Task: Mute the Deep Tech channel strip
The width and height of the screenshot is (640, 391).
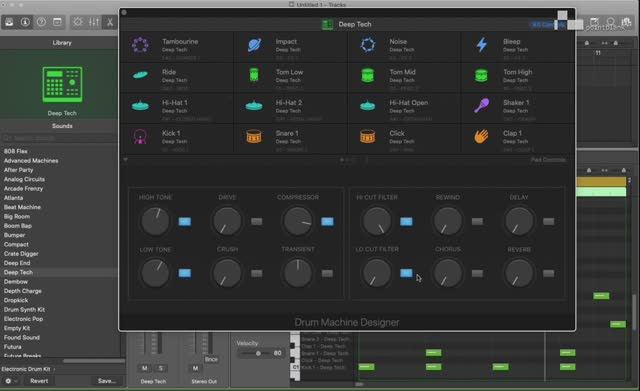Action: click(144, 368)
